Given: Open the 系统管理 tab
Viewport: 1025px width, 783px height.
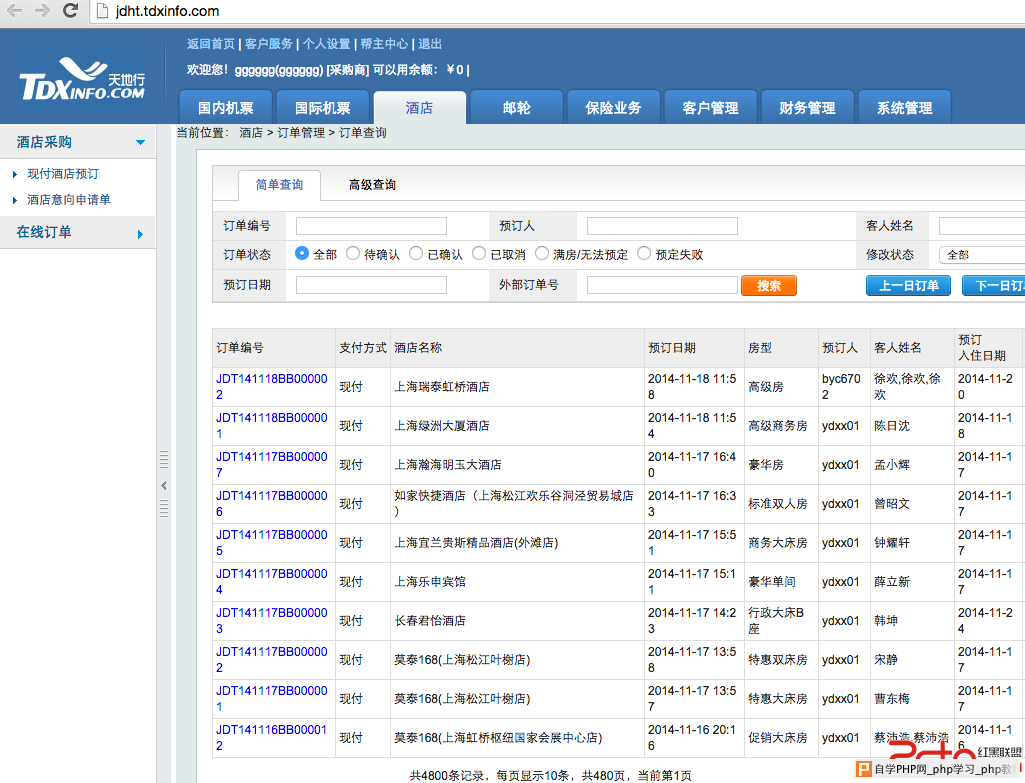Looking at the screenshot, I should coord(904,108).
